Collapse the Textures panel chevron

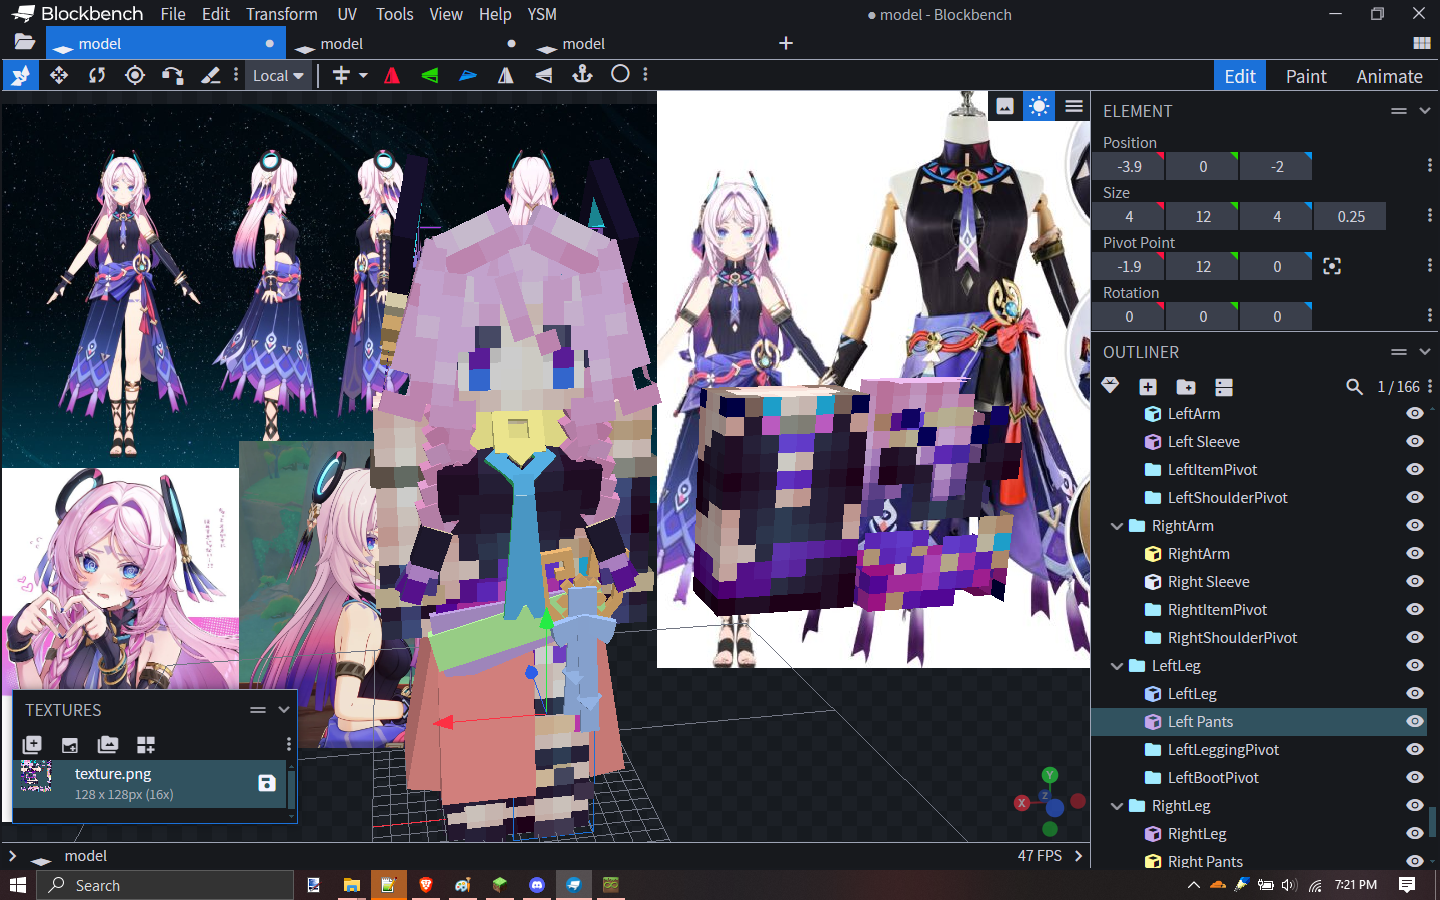[284, 710]
